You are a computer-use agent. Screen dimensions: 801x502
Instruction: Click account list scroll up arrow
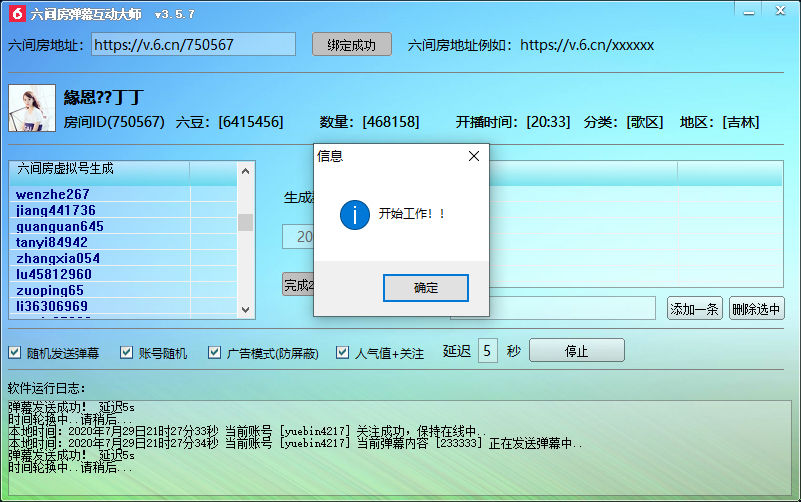(245, 171)
